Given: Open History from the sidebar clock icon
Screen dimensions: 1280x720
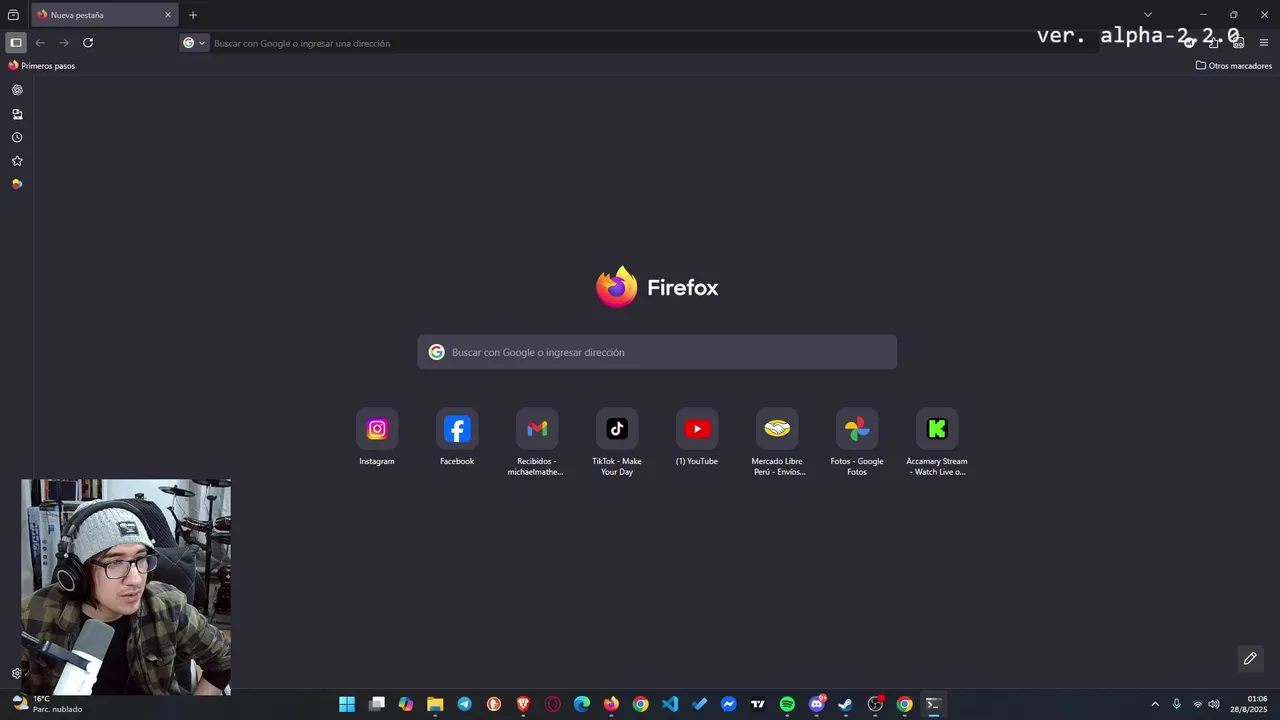Looking at the screenshot, I should coord(17,137).
